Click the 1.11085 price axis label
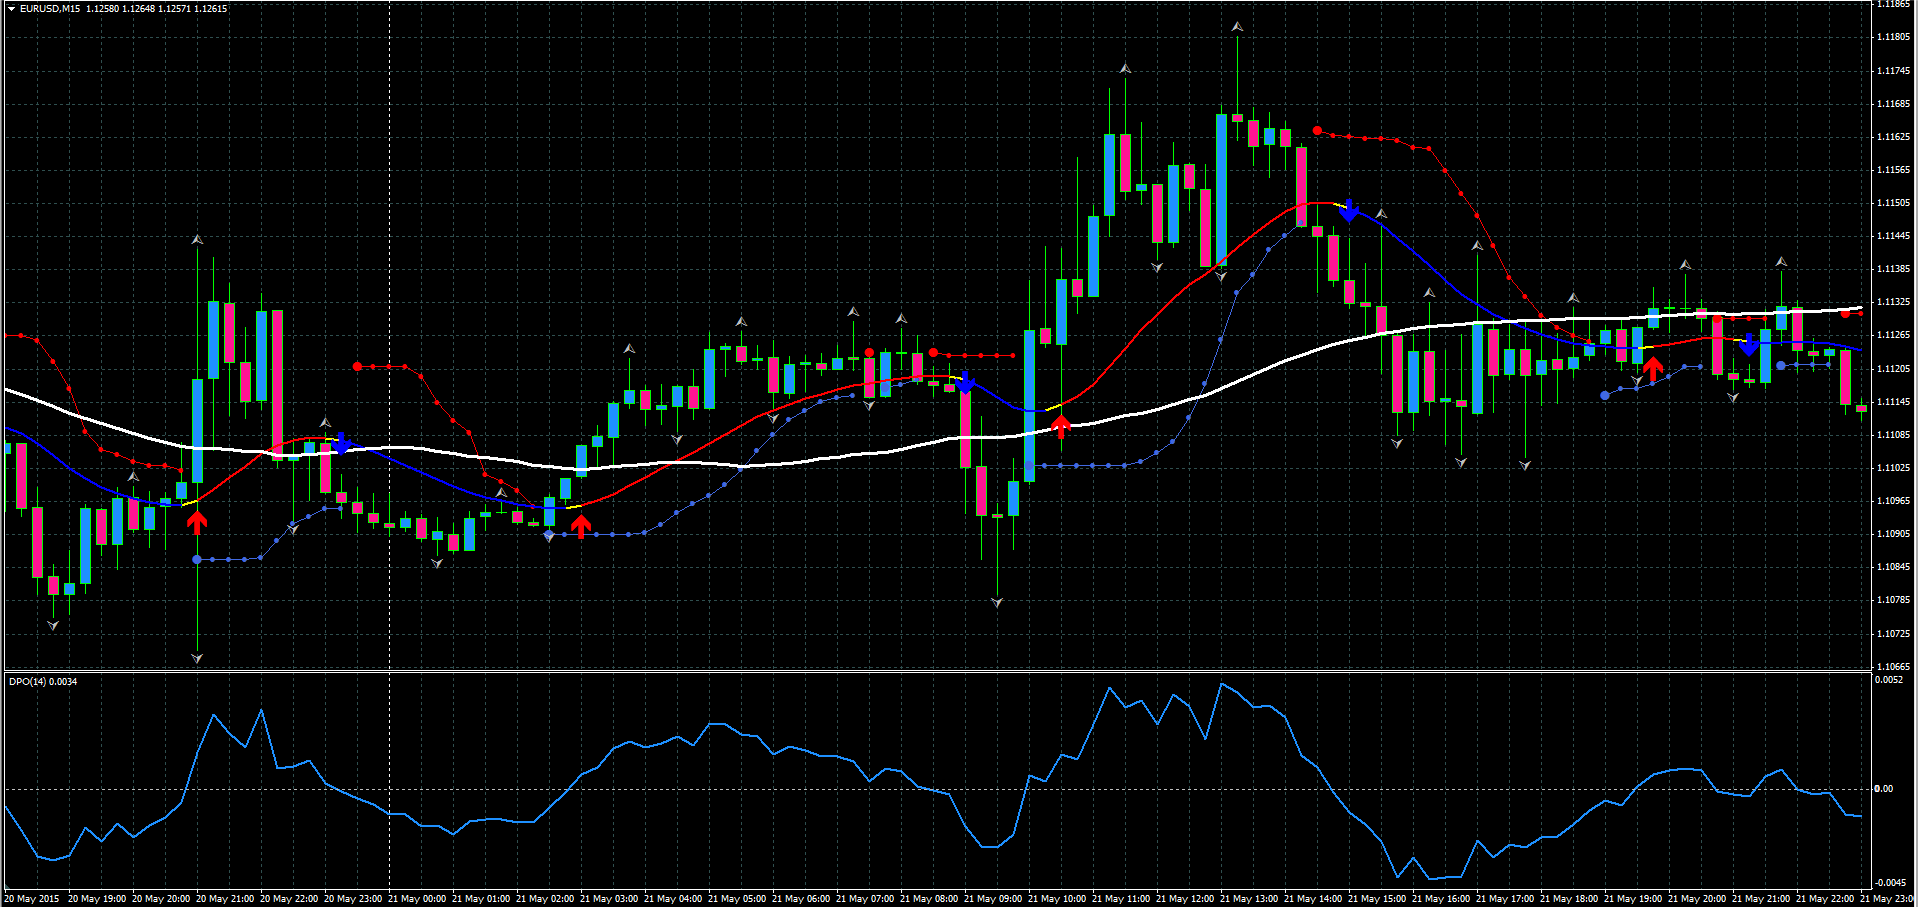This screenshot has height=907, width=1918. 1892,435
